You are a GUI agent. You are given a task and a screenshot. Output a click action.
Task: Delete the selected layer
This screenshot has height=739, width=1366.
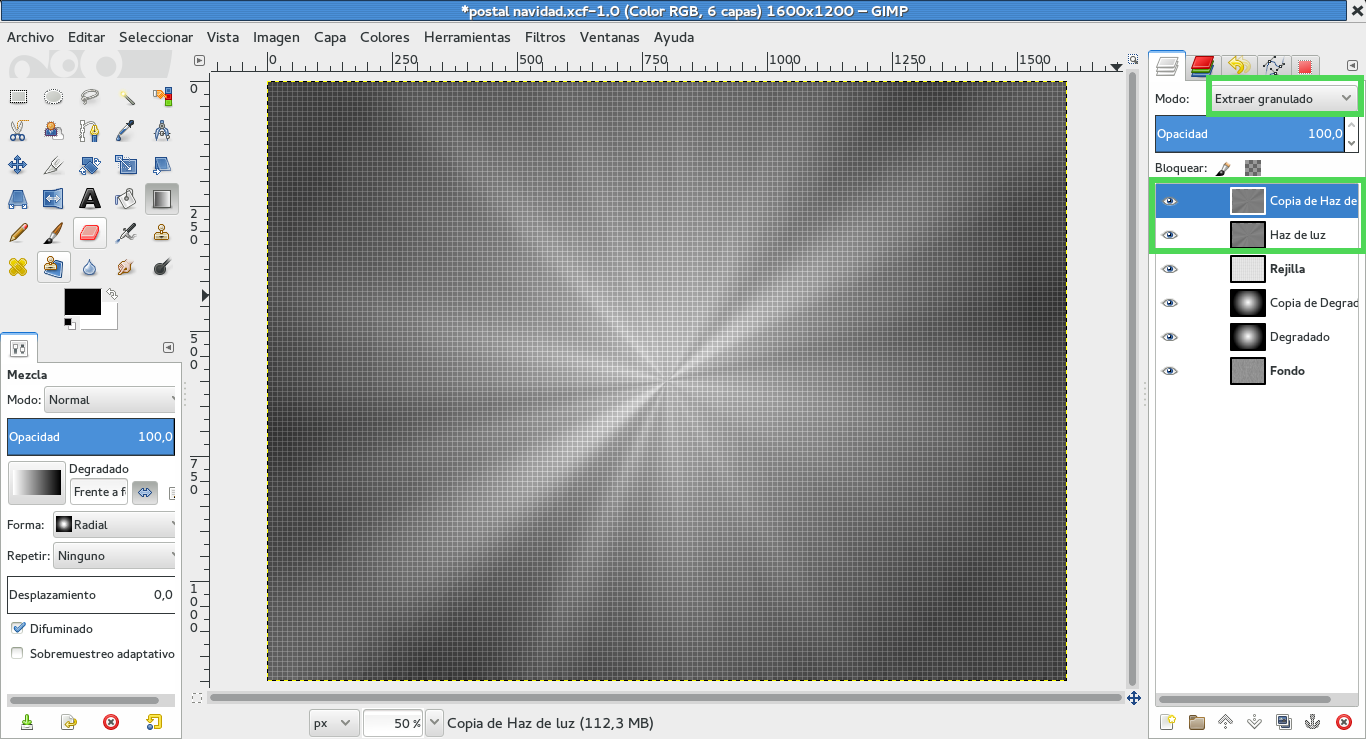1345,722
